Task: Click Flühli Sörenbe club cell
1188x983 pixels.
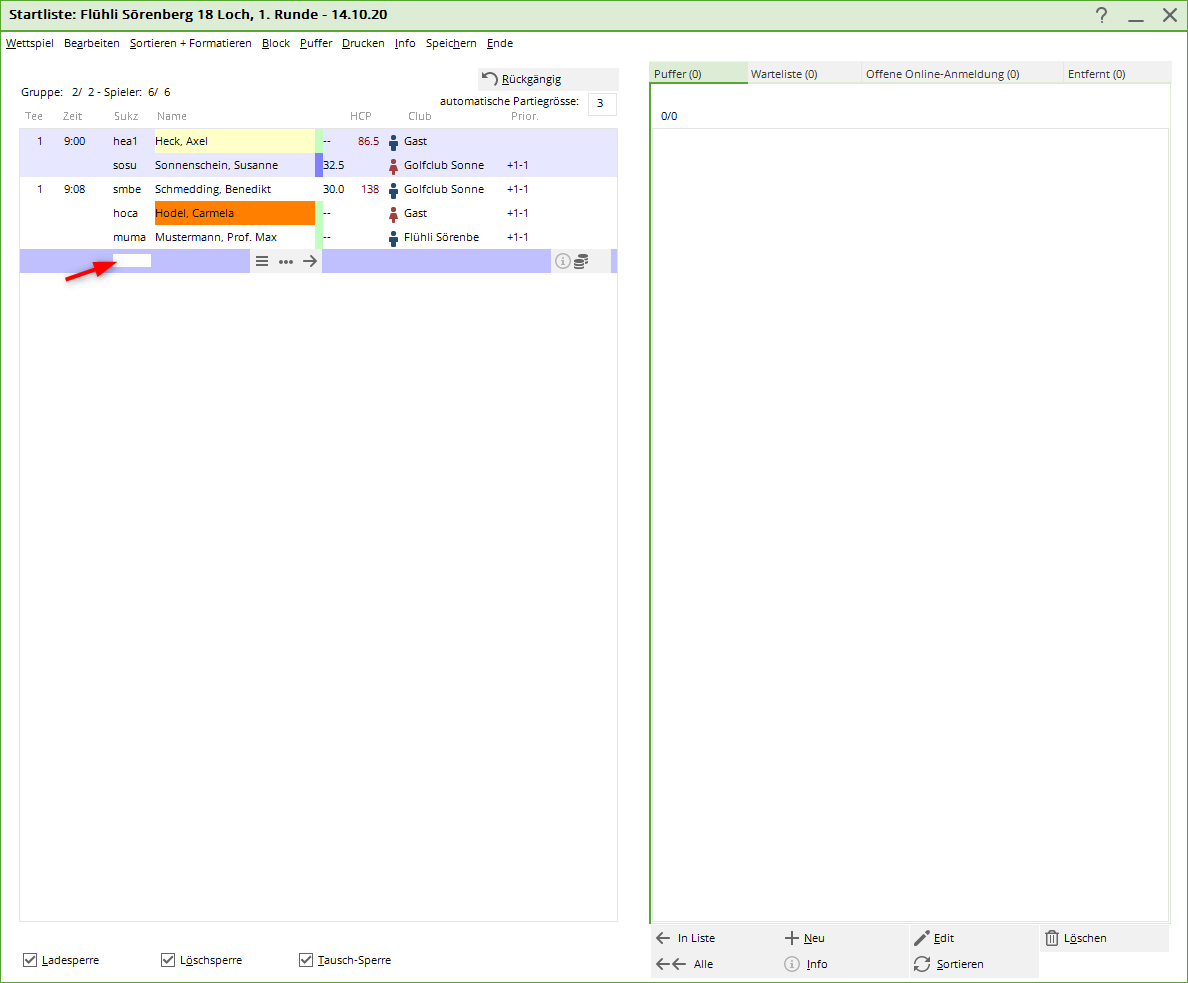Action: 442,237
